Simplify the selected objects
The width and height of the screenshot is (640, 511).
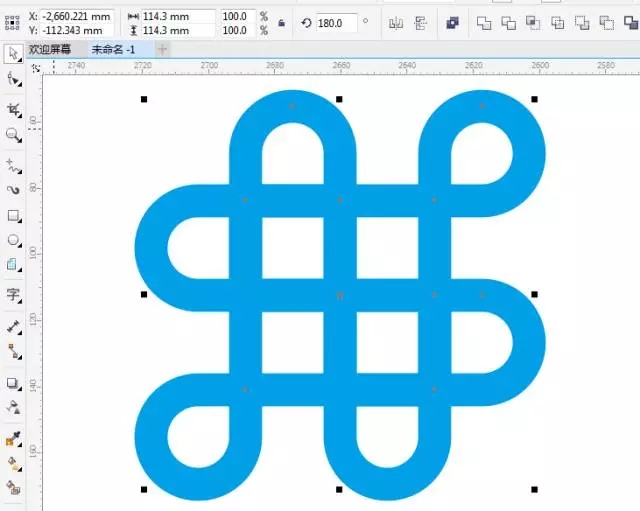click(x=558, y=23)
